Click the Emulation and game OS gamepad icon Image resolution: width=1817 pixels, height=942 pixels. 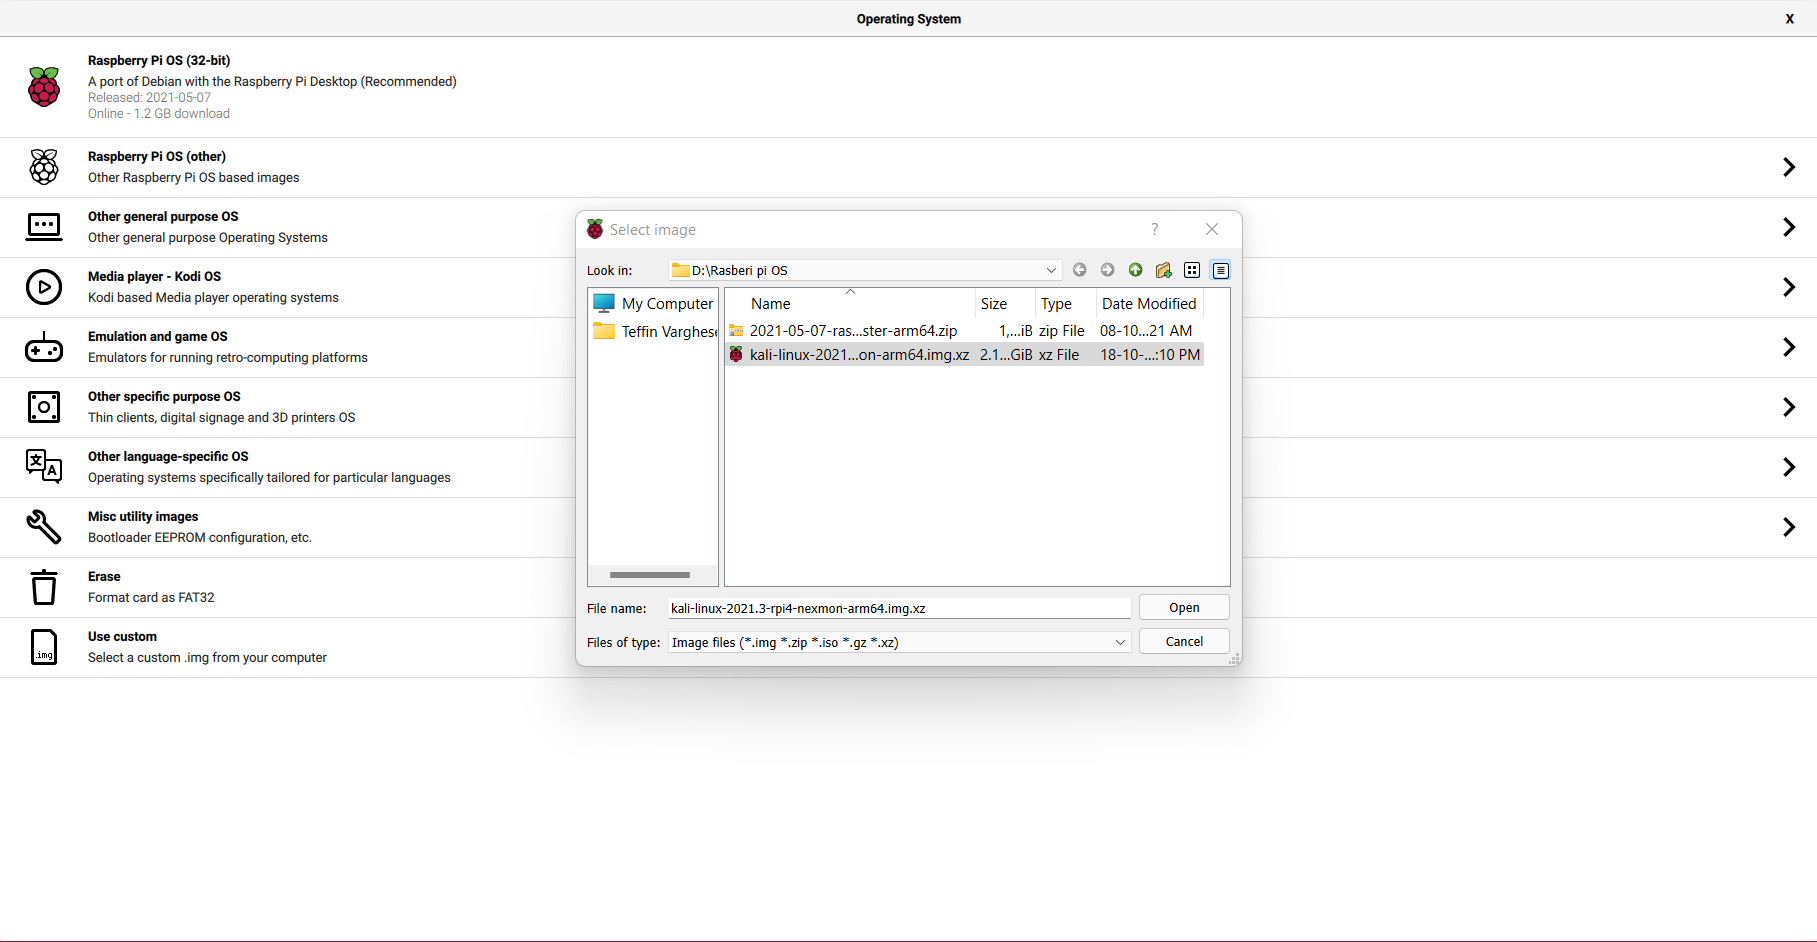click(x=44, y=347)
